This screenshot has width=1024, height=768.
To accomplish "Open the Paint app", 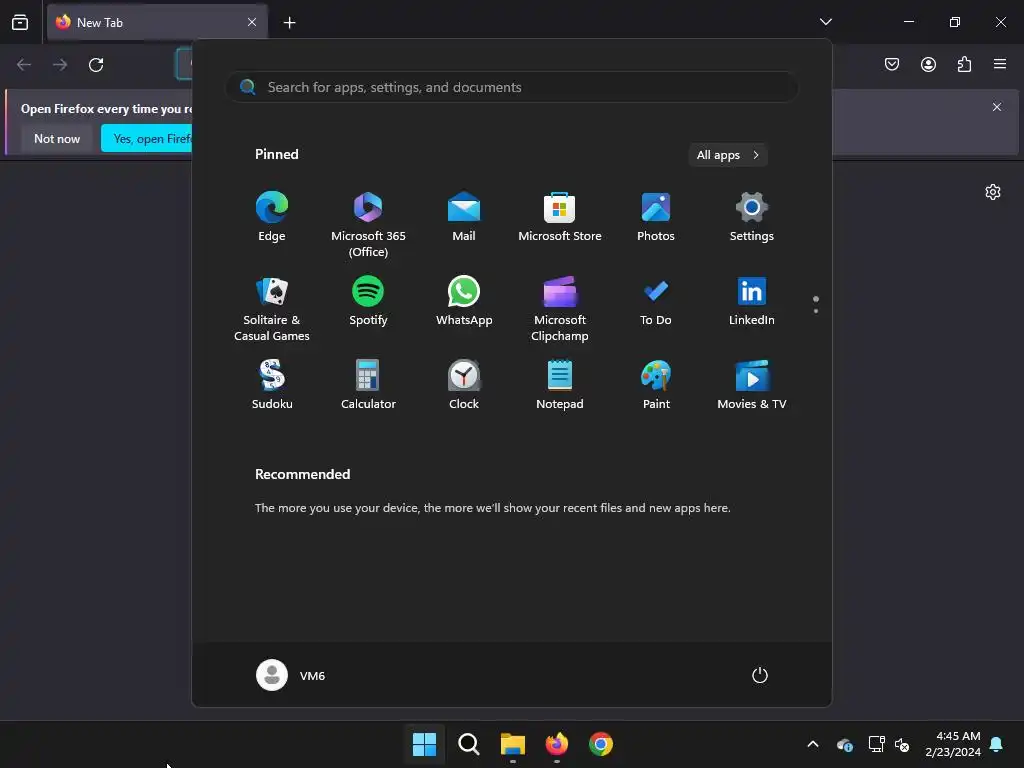I will click(x=656, y=385).
